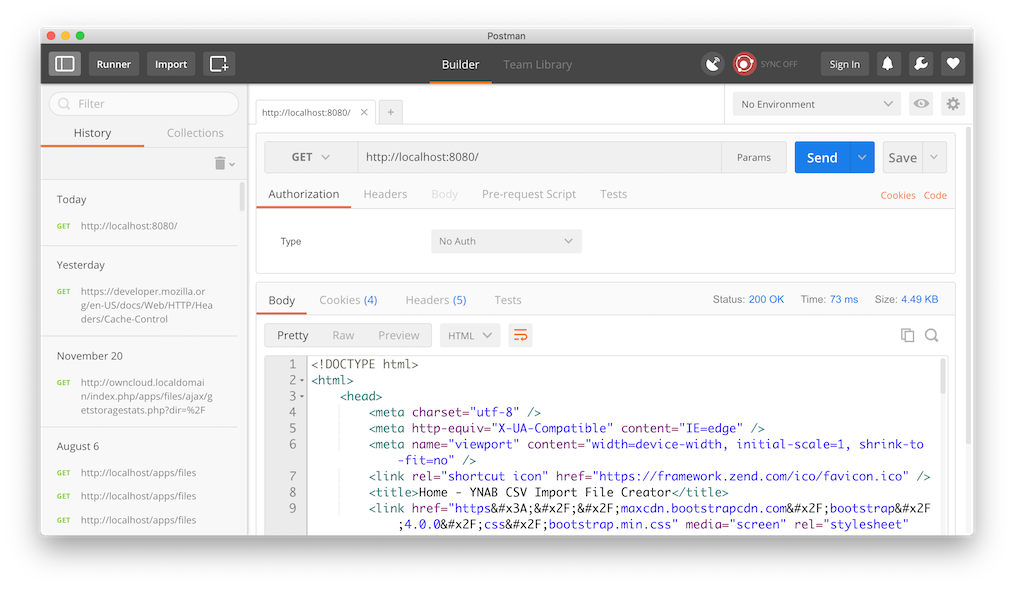This screenshot has height=589, width=1014.
Task: Open environment quick look eye
Action: tap(922, 103)
